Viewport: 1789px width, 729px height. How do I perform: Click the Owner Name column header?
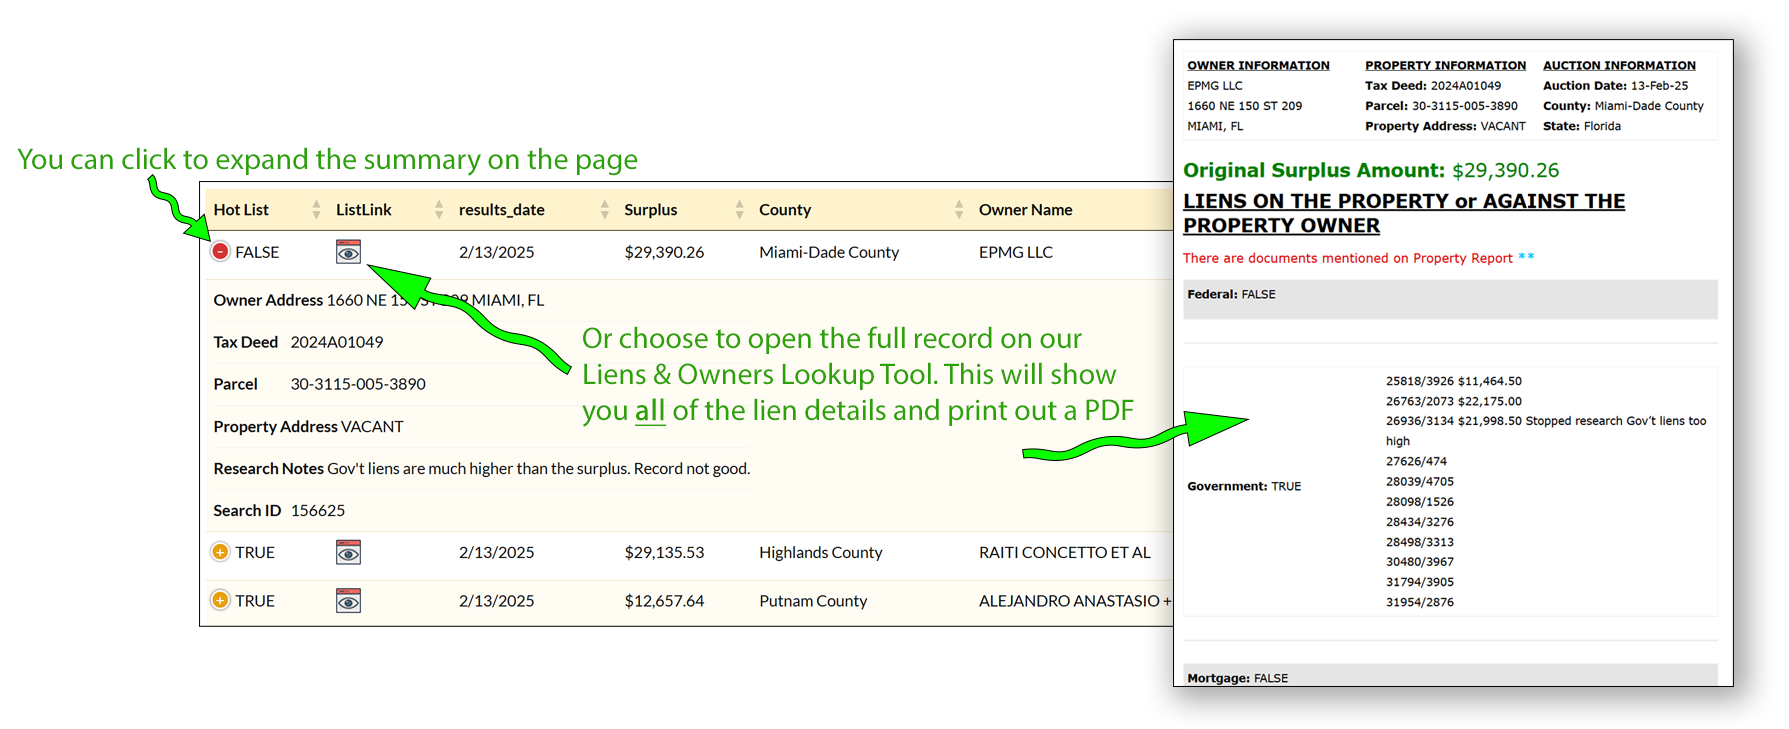tap(1025, 210)
